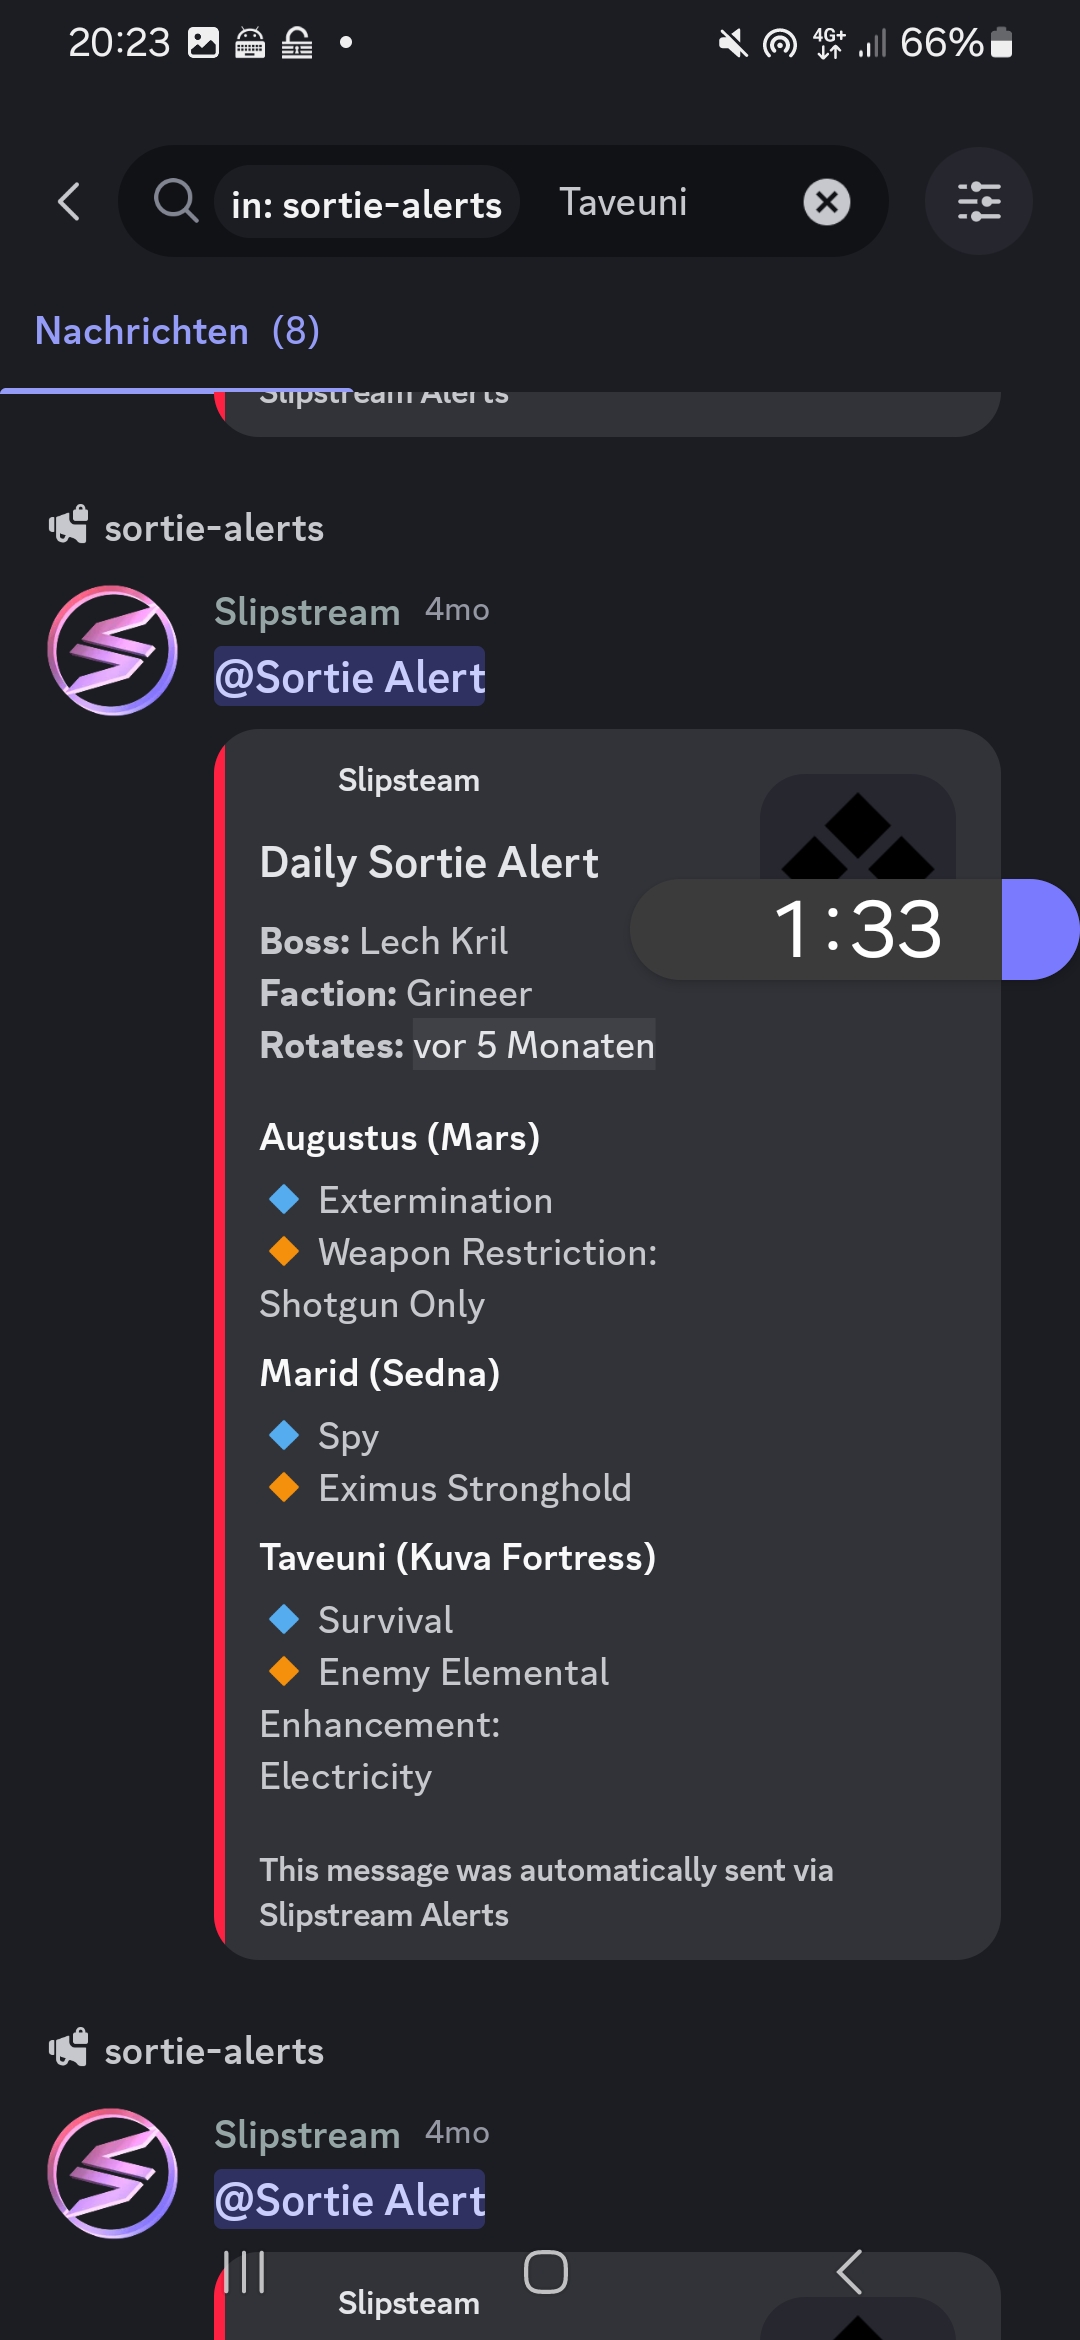Tap the first @Sortie Alert mention
The width and height of the screenshot is (1080, 2340).
click(350, 677)
